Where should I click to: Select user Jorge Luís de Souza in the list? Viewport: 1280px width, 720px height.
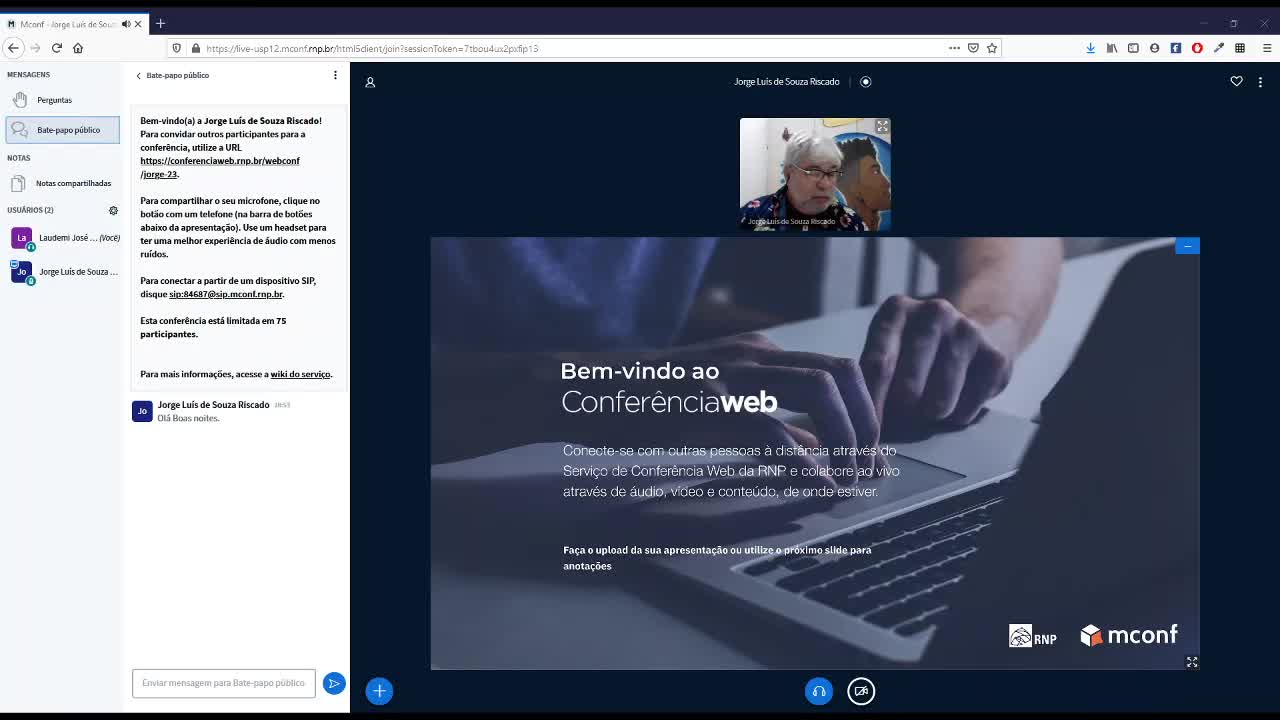(x=65, y=272)
